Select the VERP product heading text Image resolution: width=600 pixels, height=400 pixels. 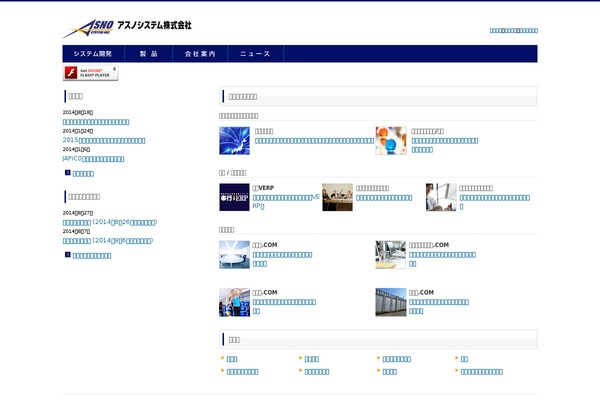[x=263, y=188]
